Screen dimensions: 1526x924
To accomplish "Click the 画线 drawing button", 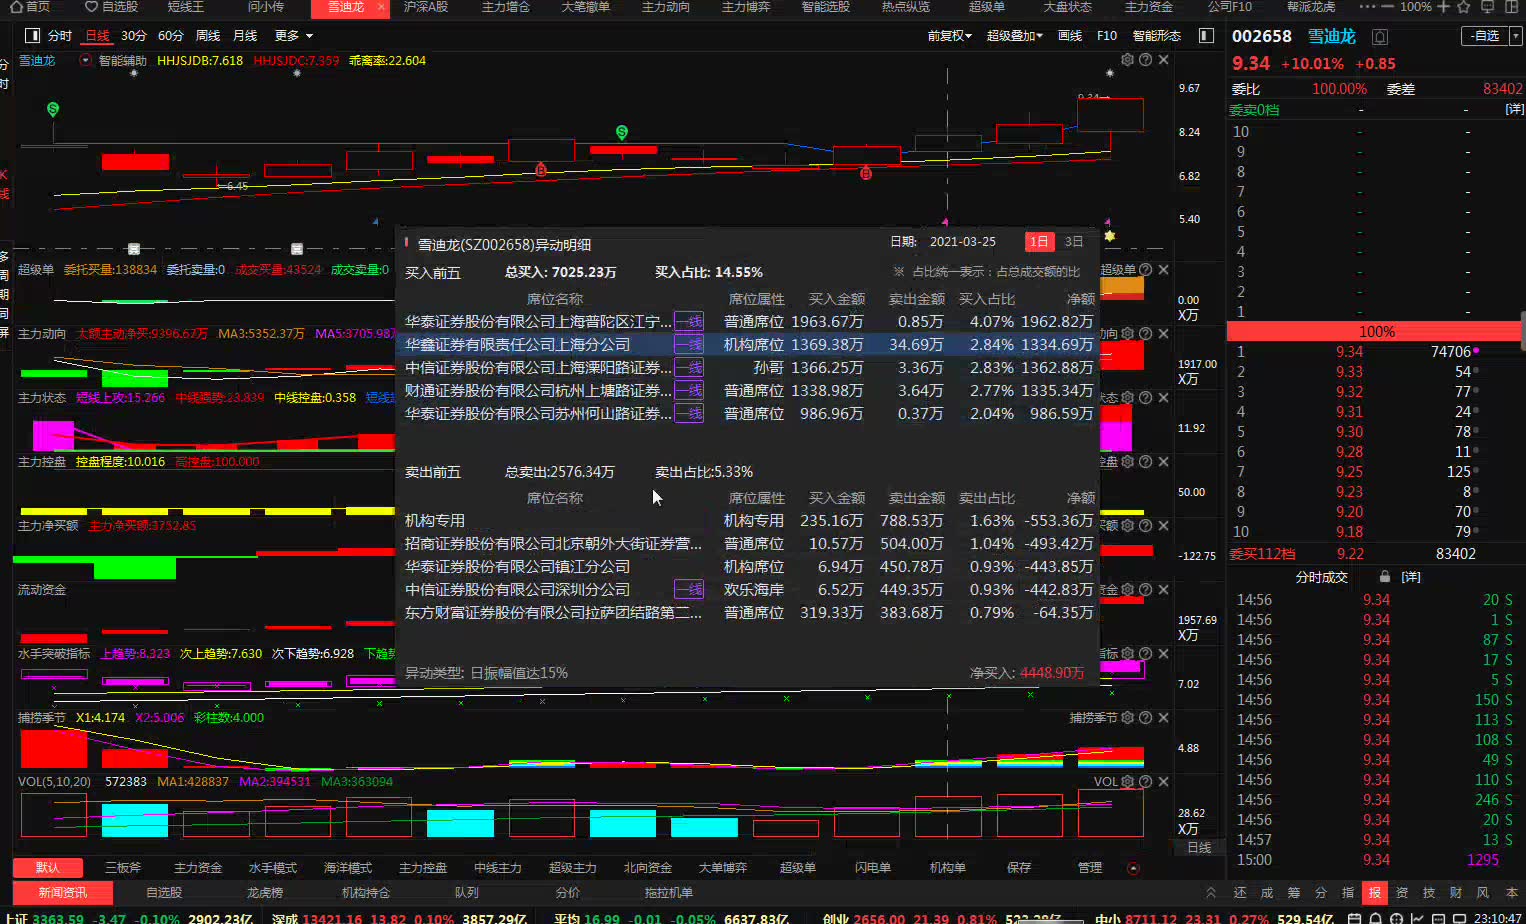I will 1070,36.
